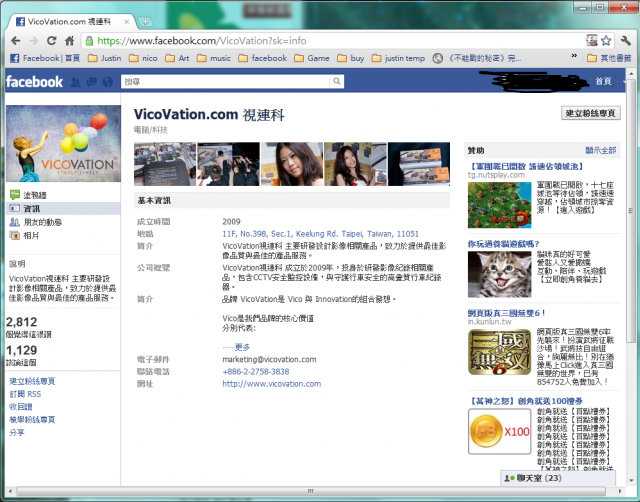This screenshot has width=640, height=502.
Task: Open Facebook notifications globe icon
Action: [108, 82]
